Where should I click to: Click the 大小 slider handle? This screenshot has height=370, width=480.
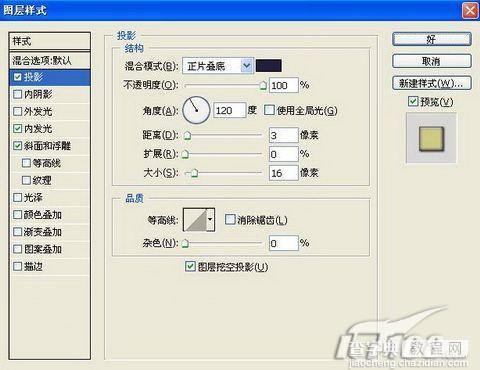(x=195, y=173)
